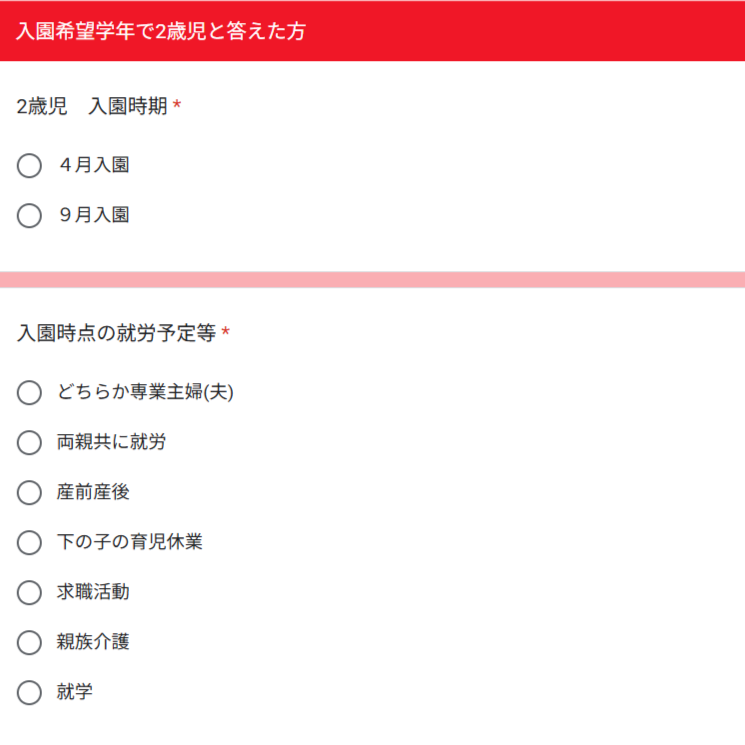Click the 求職活動 label text

(x=93, y=592)
